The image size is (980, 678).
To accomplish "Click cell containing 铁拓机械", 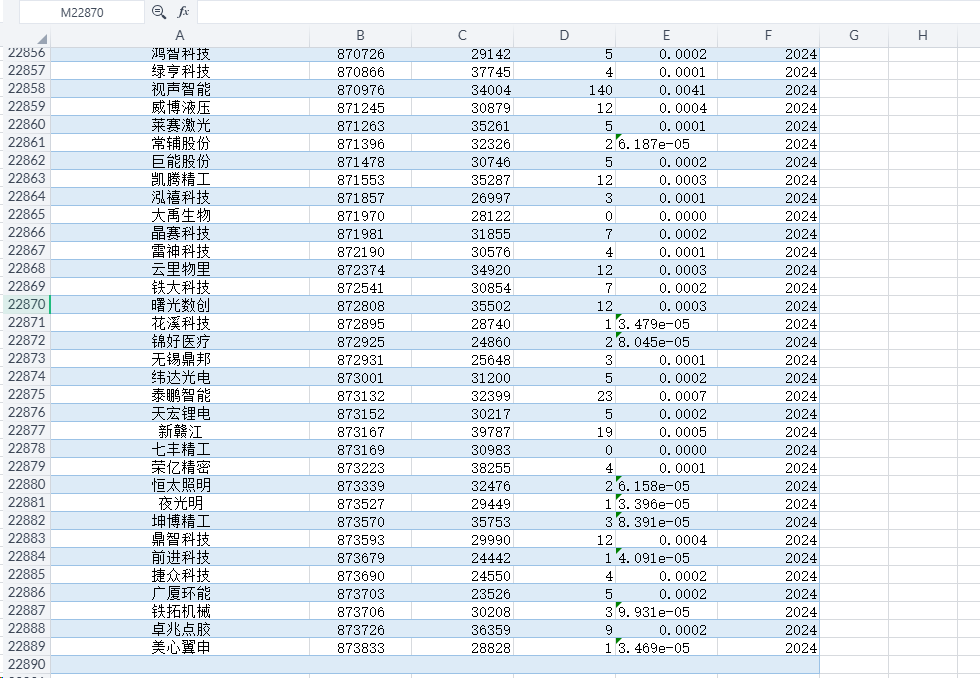I will click(x=180, y=611).
